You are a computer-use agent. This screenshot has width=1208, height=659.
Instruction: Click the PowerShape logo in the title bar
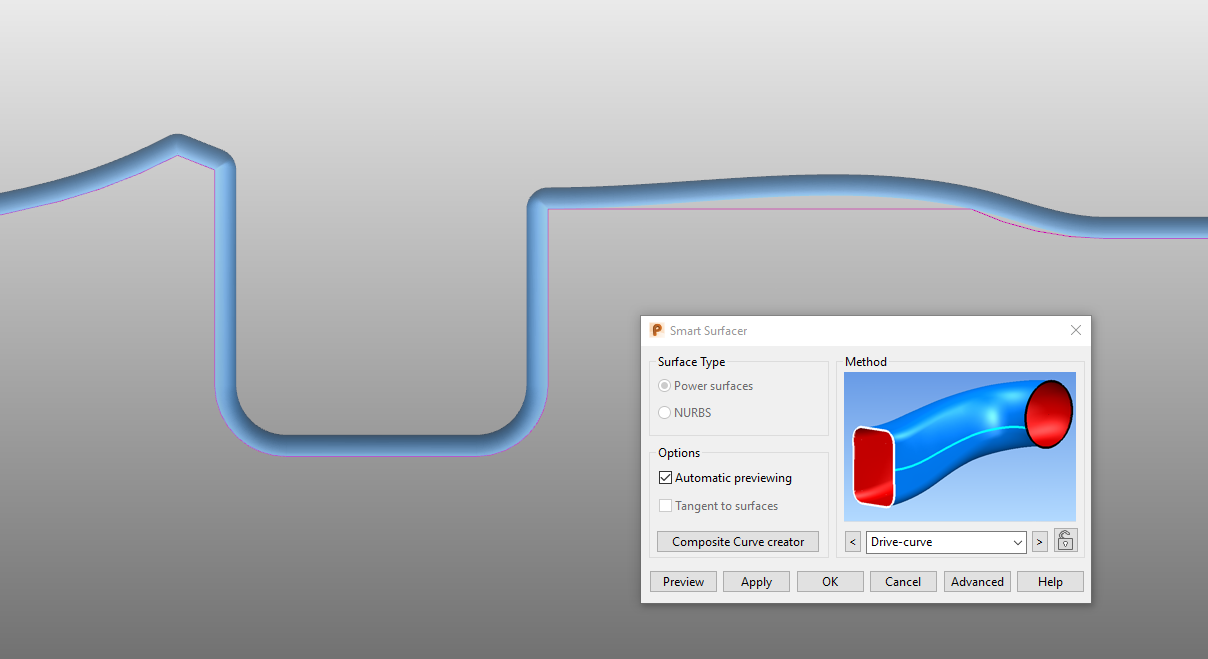657,330
